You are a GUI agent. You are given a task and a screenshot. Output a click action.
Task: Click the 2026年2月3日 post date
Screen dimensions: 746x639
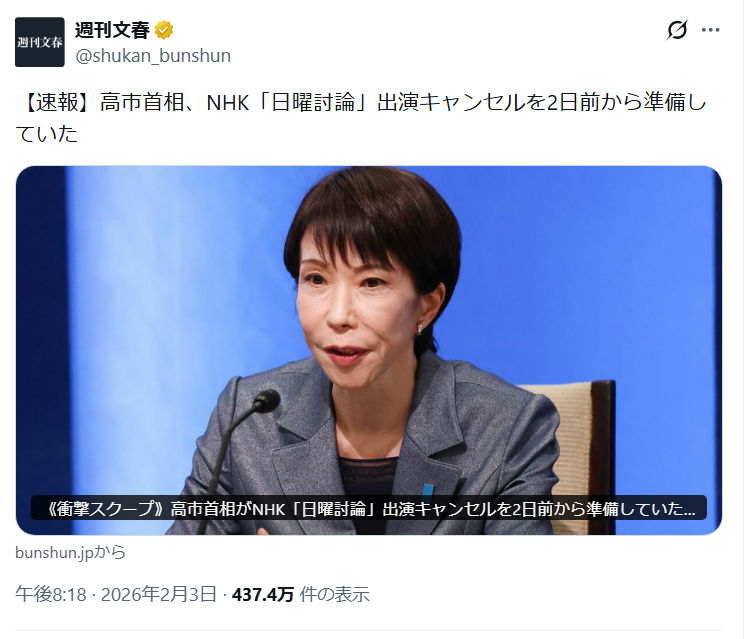coord(158,595)
